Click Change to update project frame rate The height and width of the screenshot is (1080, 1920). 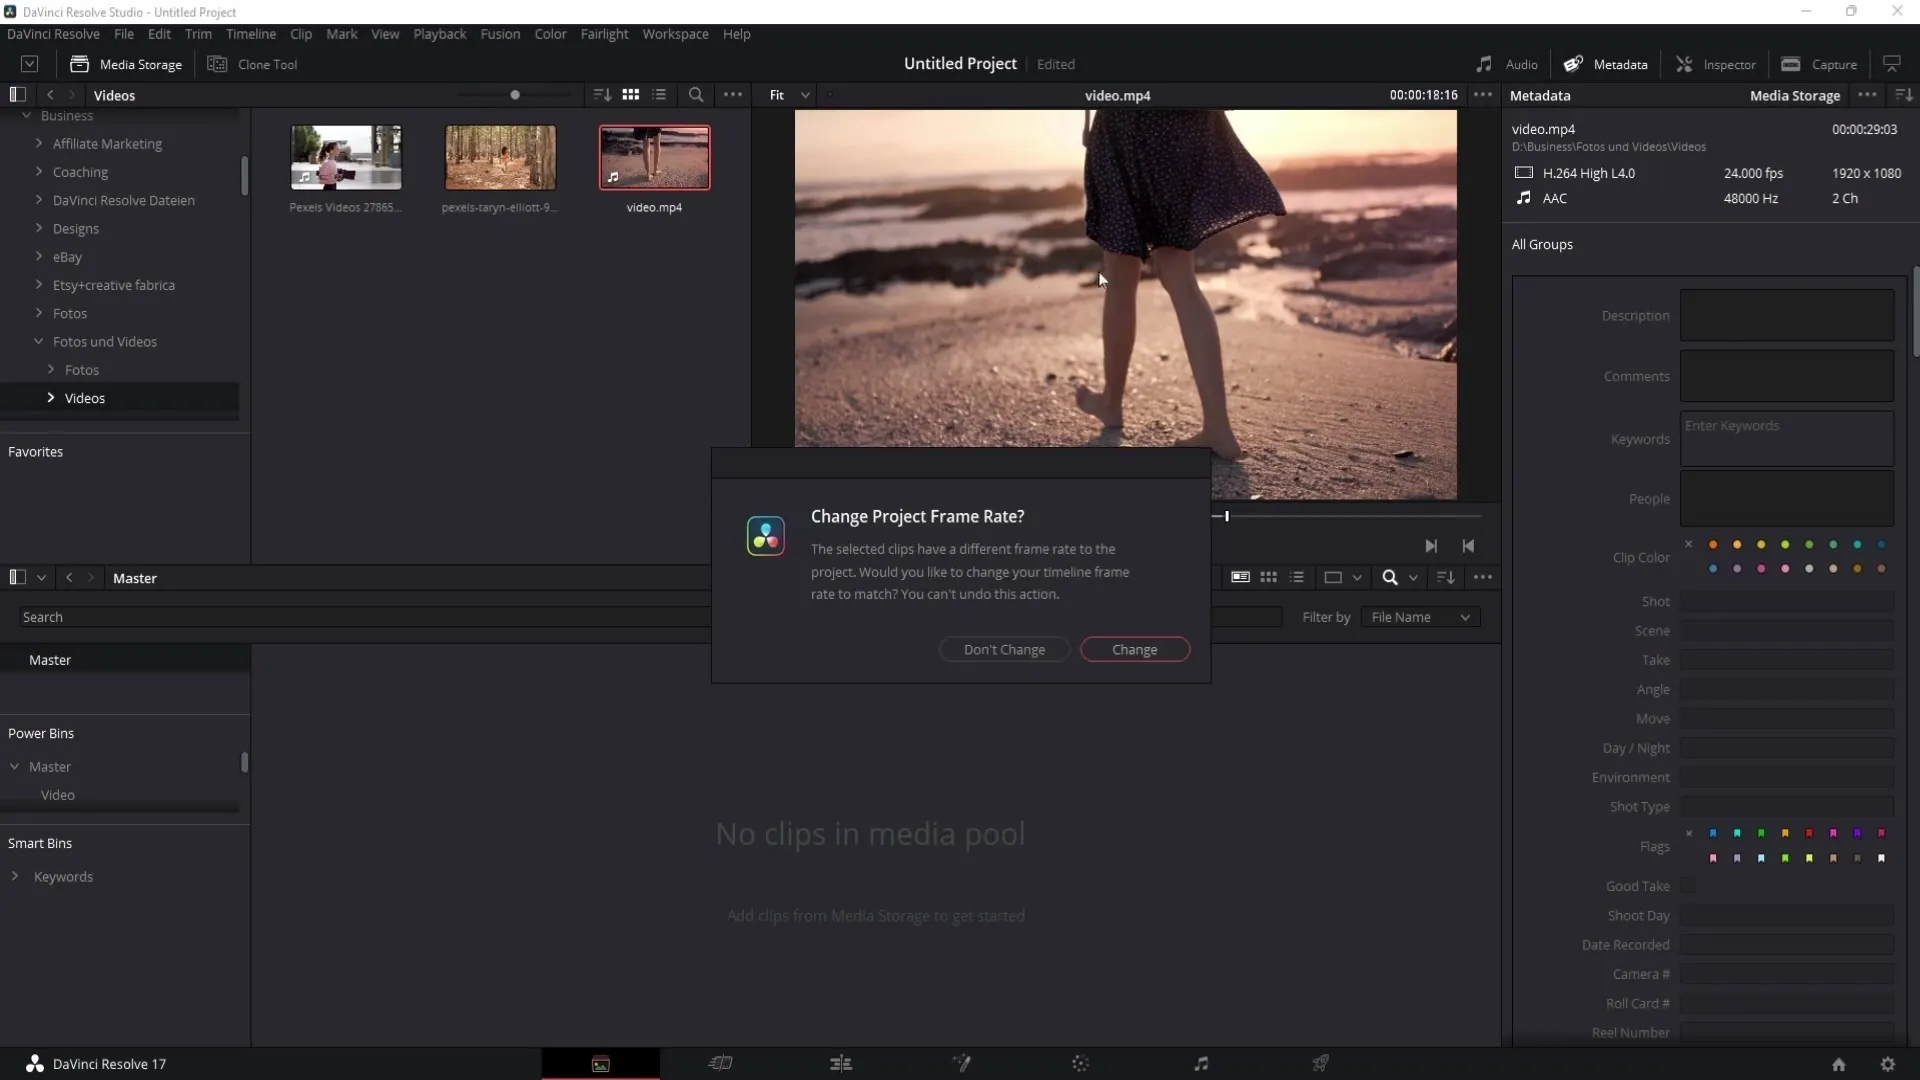[x=1135, y=649]
